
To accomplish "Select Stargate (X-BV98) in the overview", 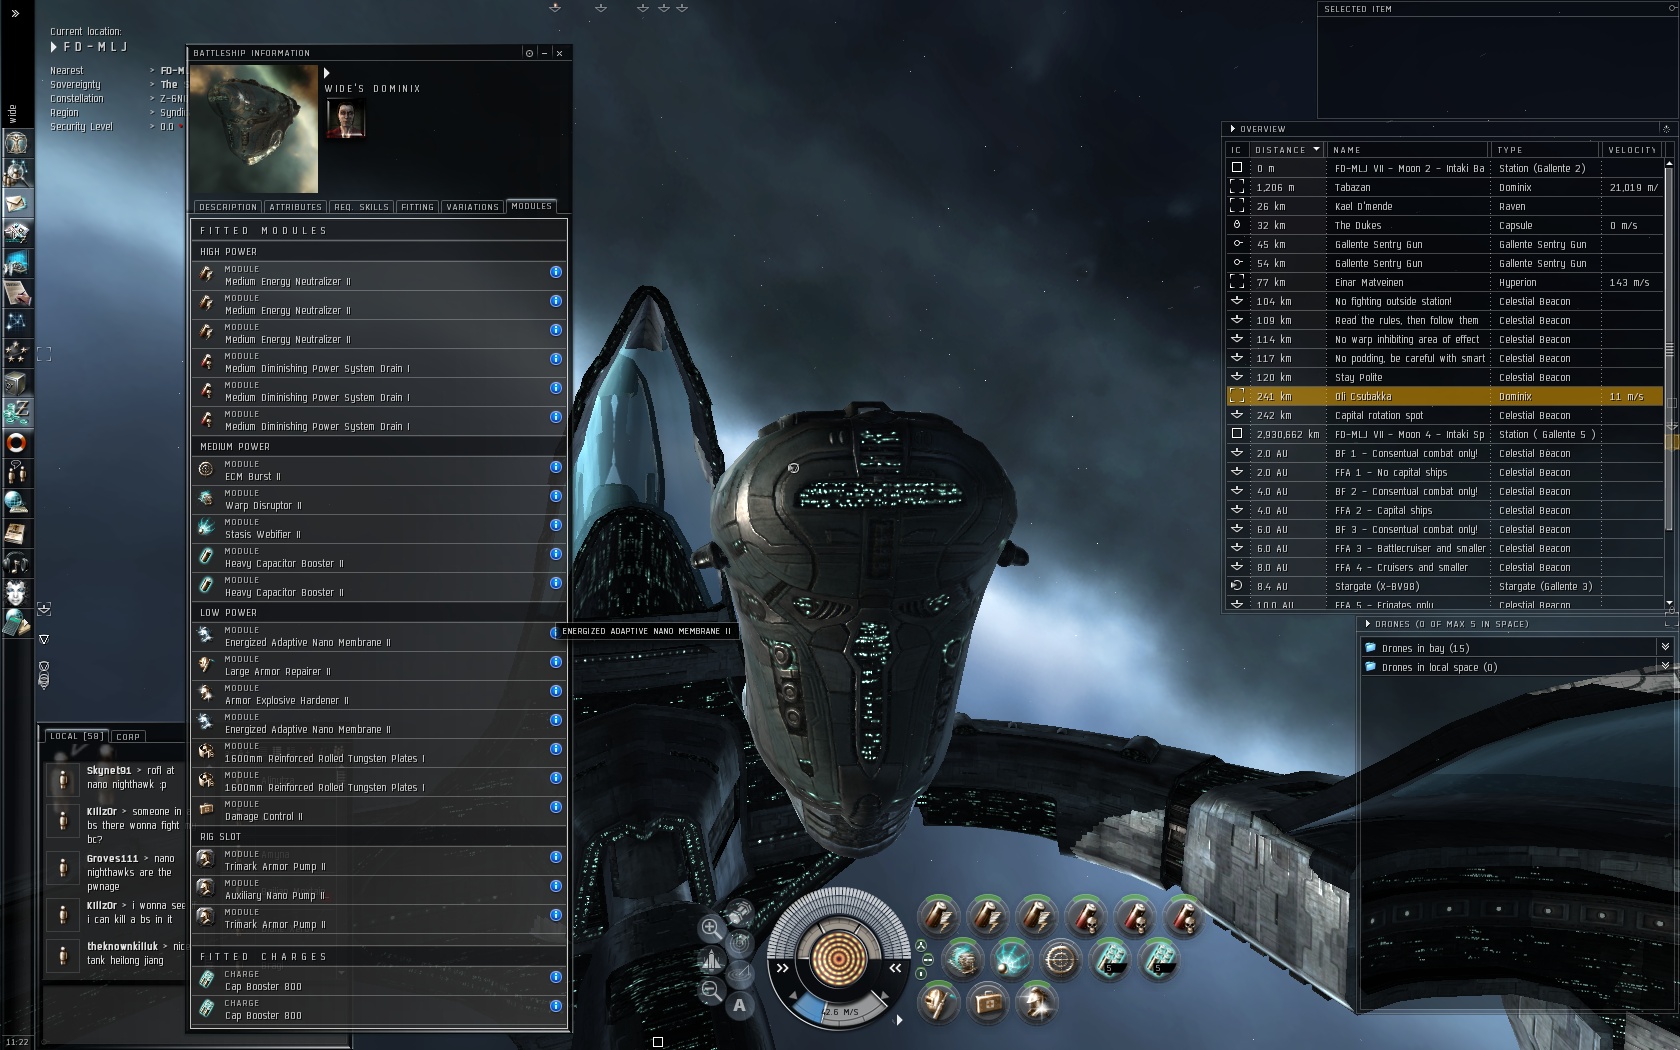I will [1445, 586].
